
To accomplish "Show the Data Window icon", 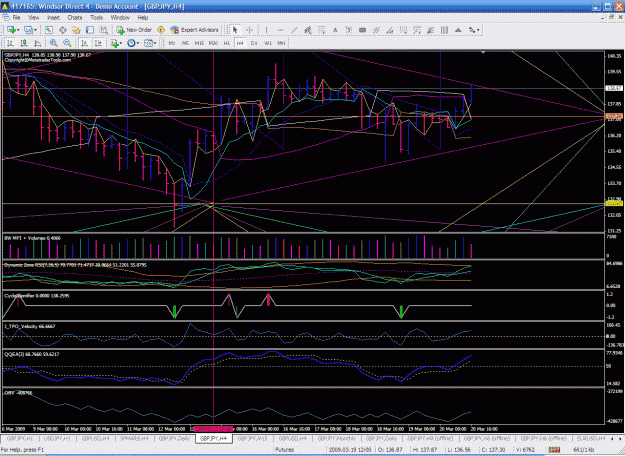I will (63, 30).
